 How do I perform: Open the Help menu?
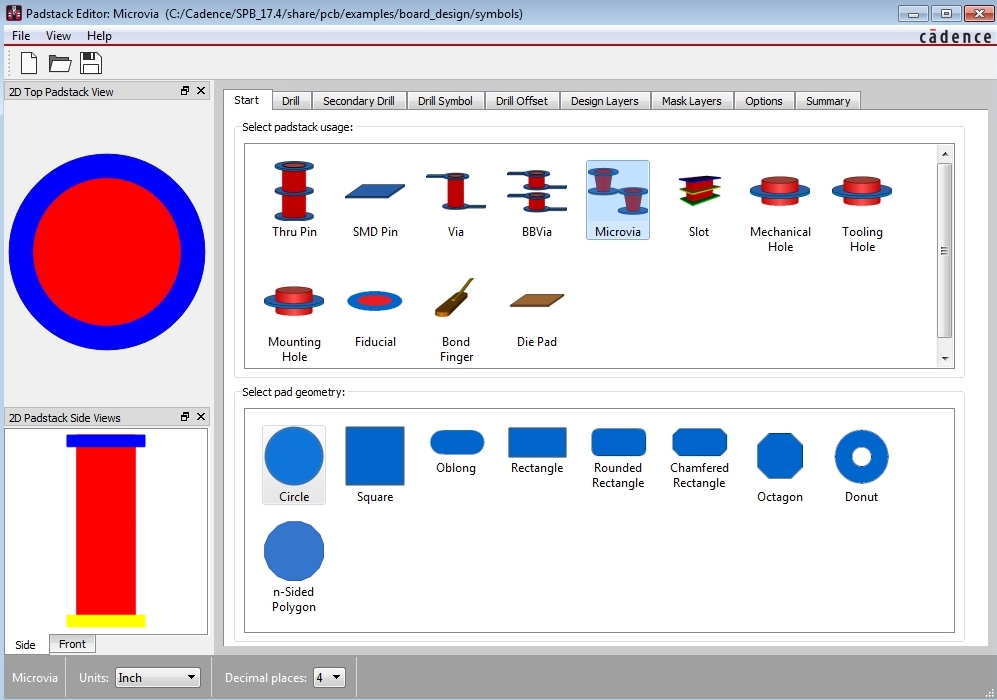click(99, 36)
